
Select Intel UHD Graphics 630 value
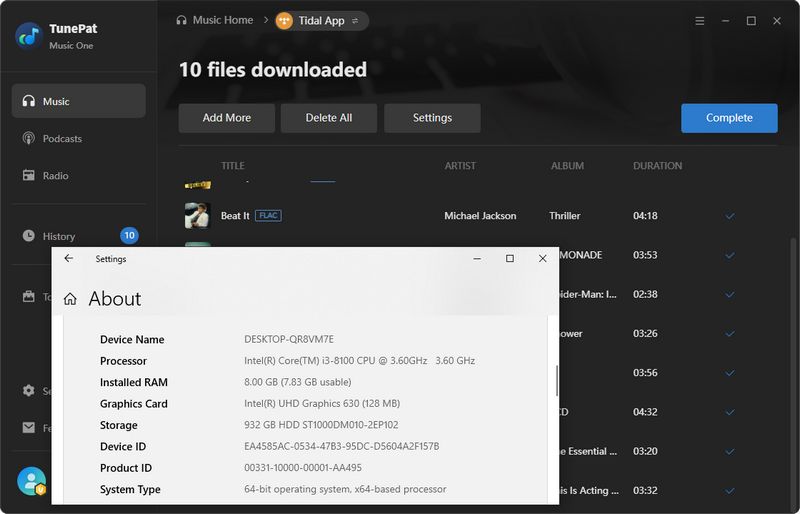pyautogui.click(x=322, y=404)
